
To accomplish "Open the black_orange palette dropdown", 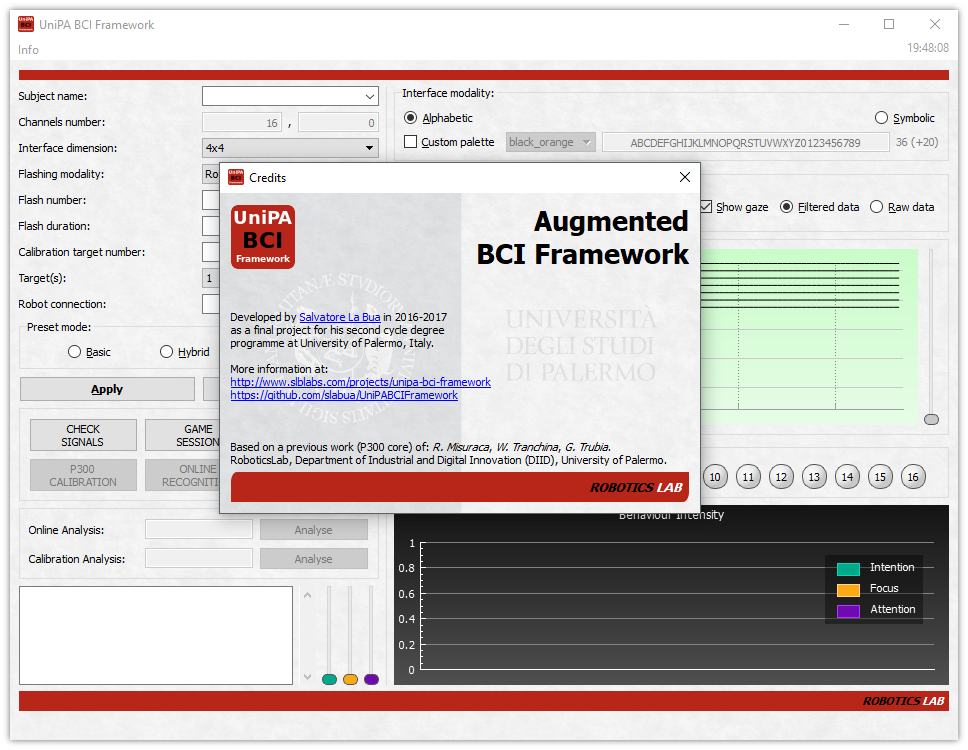I will (x=551, y=142).
